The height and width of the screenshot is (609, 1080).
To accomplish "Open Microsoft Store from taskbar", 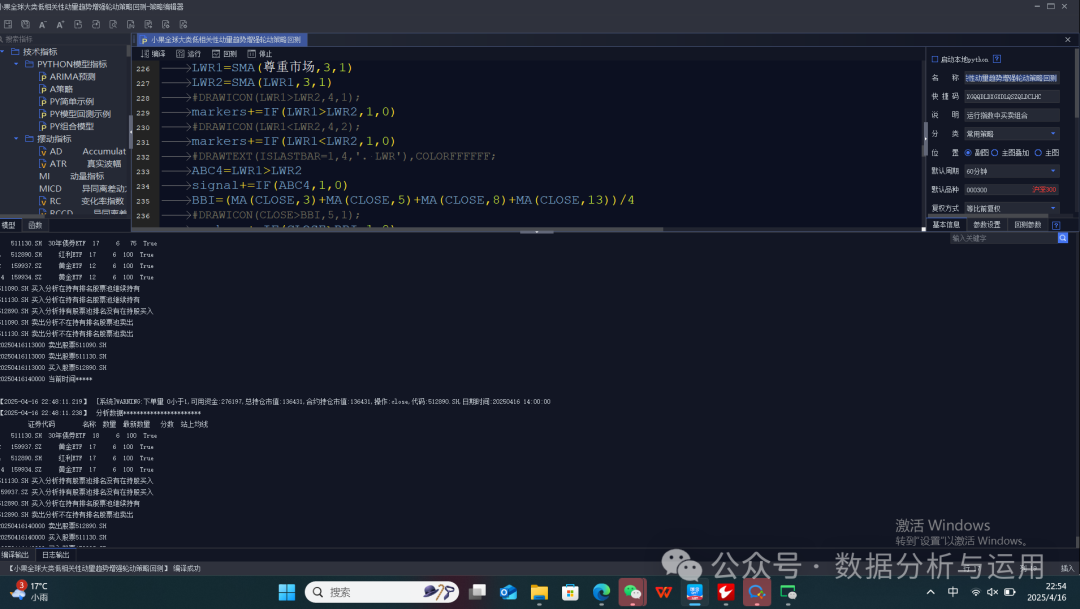I will tap(570, 592).
